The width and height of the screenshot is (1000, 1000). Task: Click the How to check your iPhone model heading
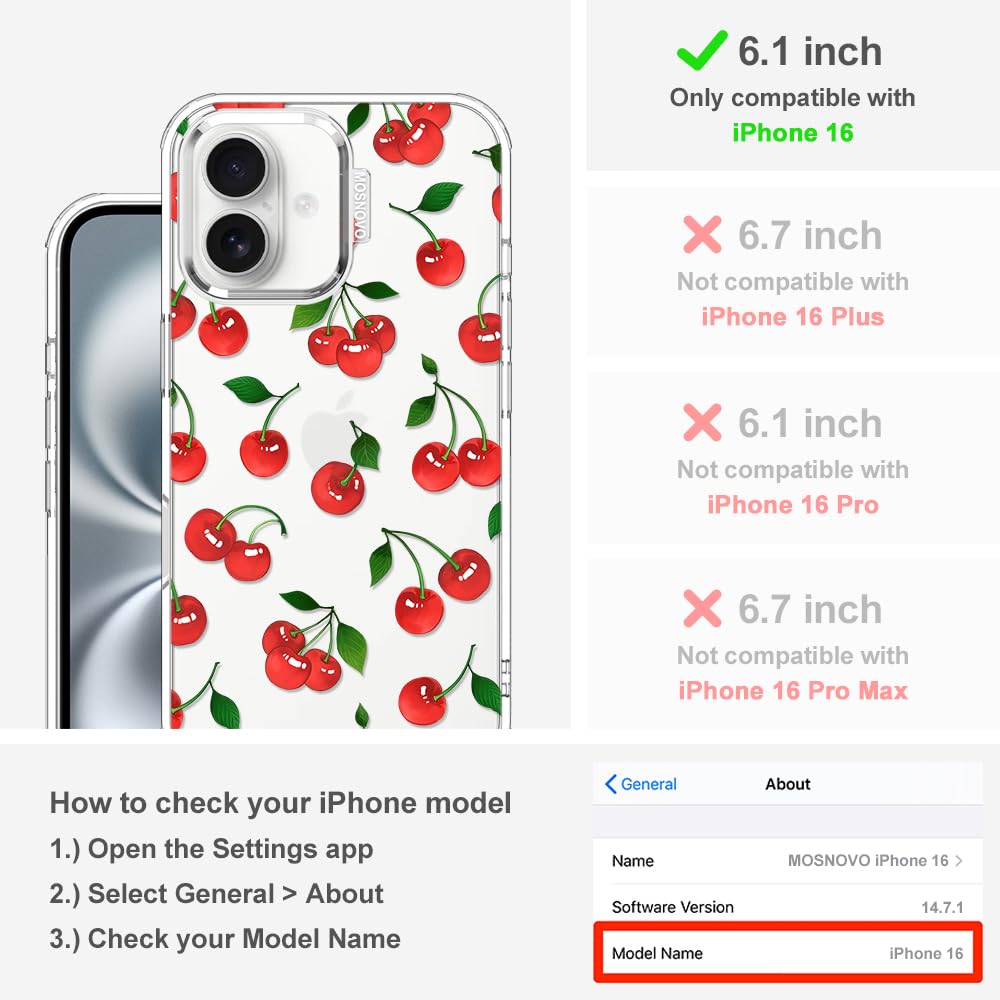[x=281, y=802]
